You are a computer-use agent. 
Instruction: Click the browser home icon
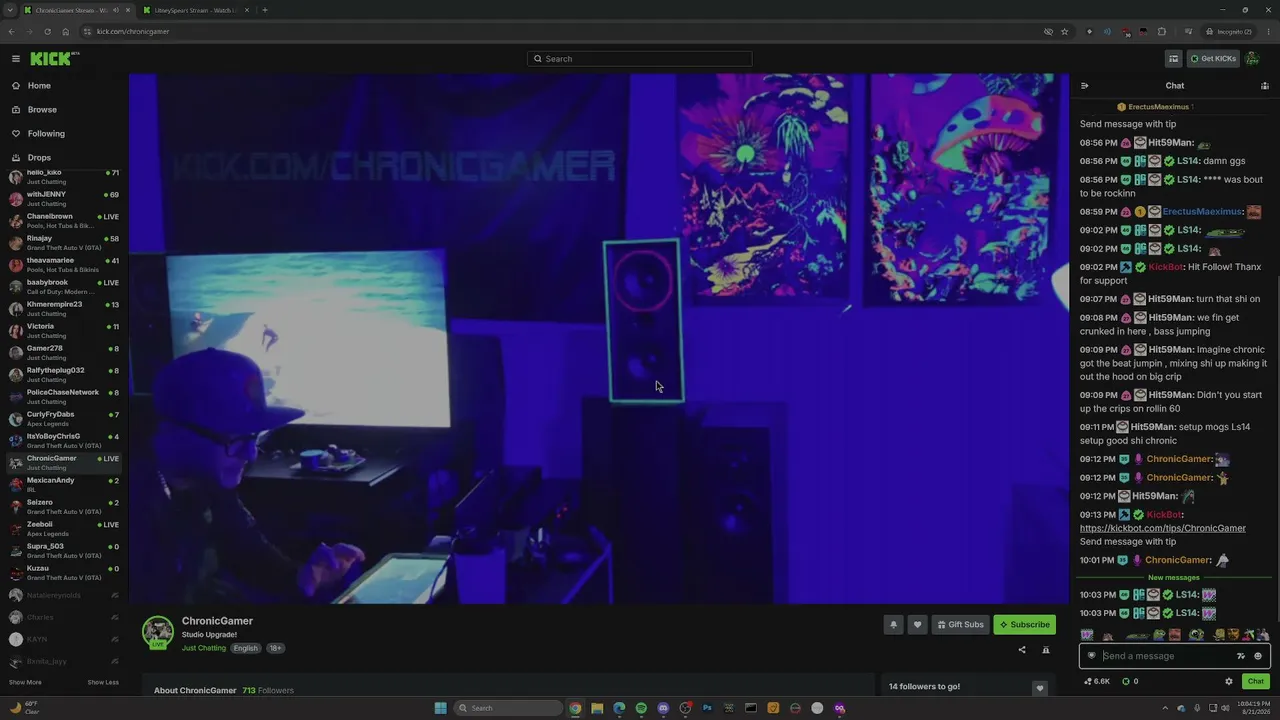pos(66,31)
